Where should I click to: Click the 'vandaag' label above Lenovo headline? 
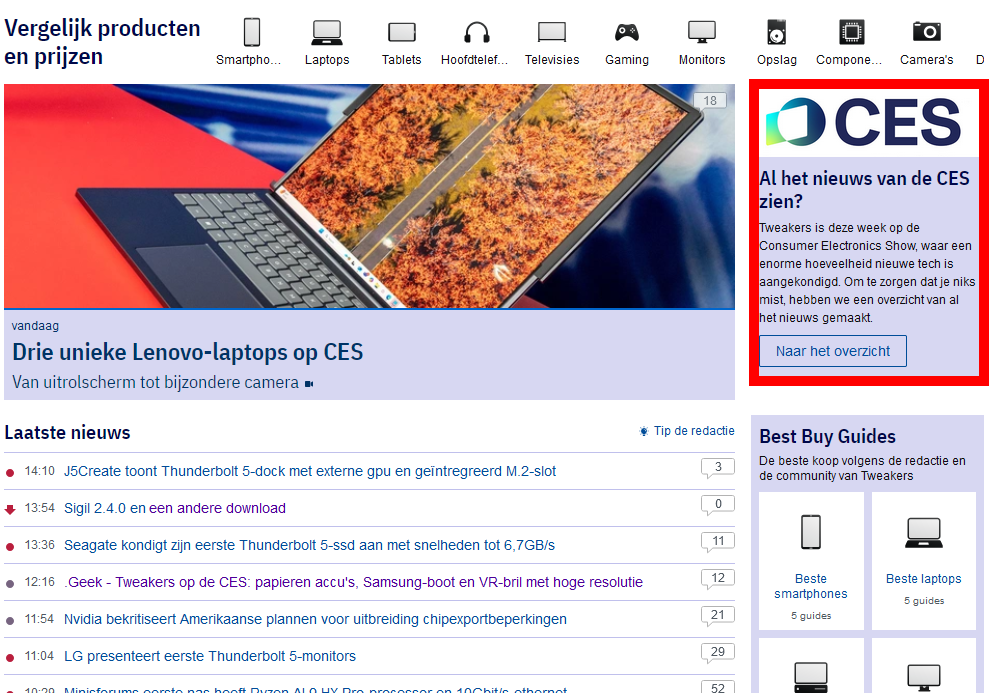point(35,326)
